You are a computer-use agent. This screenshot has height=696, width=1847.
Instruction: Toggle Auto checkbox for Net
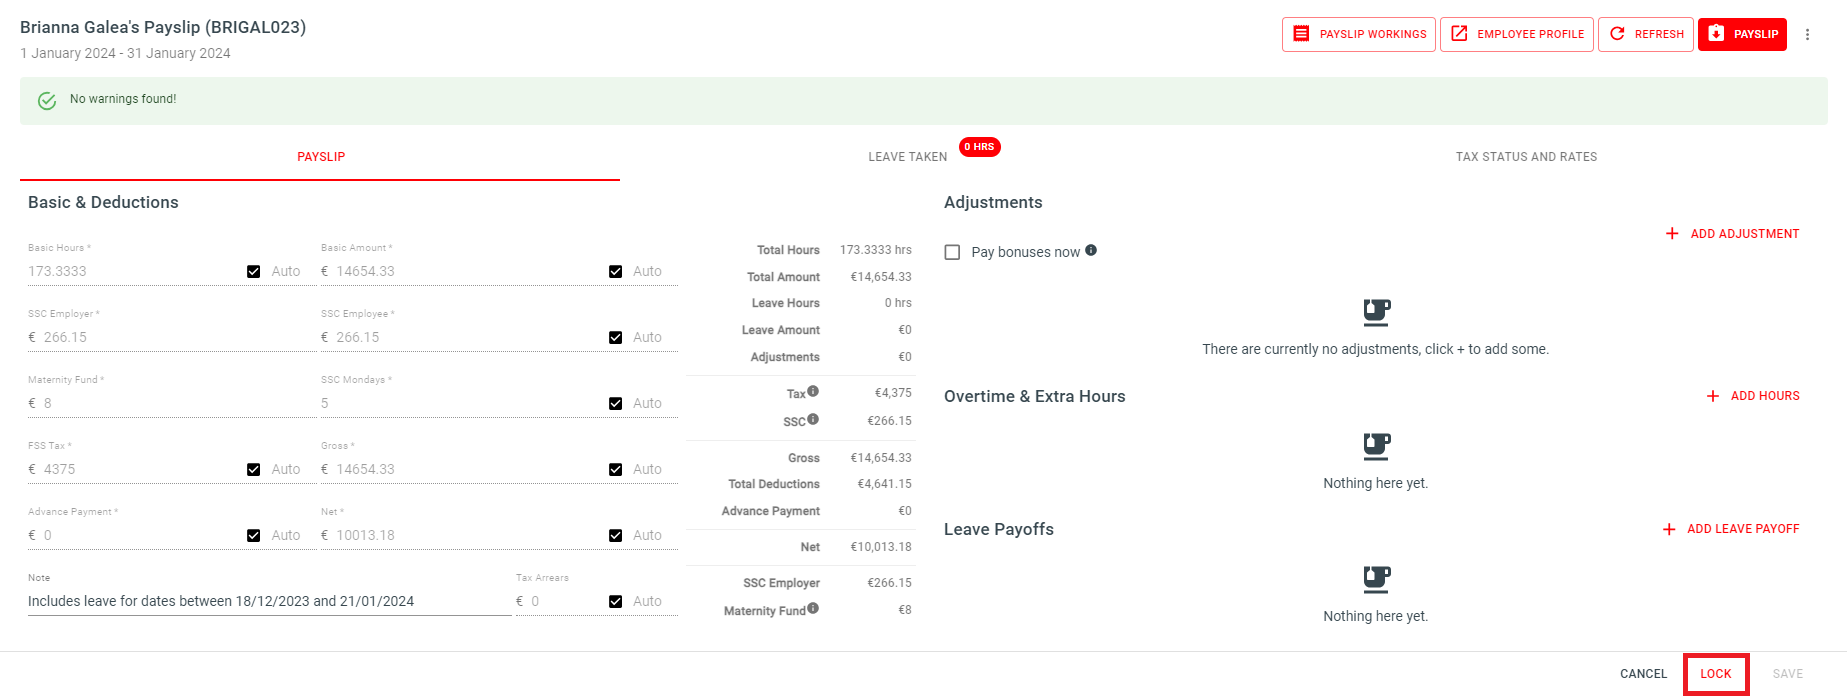[616, 536]
